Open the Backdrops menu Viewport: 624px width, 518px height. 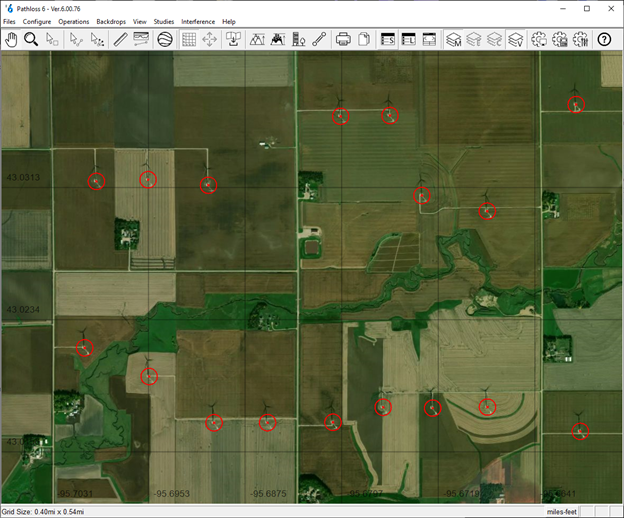click(x=111, y=21)
